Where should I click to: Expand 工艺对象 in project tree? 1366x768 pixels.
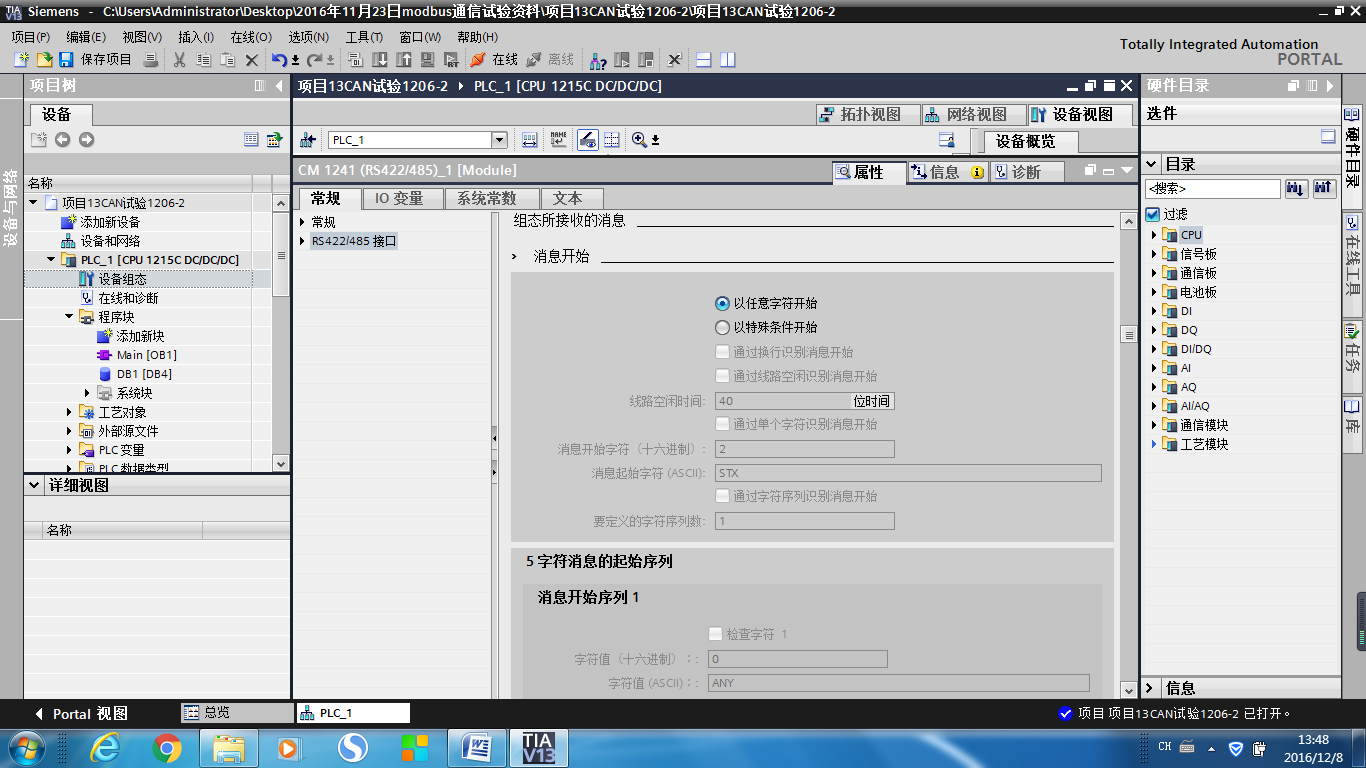(69, 412)
